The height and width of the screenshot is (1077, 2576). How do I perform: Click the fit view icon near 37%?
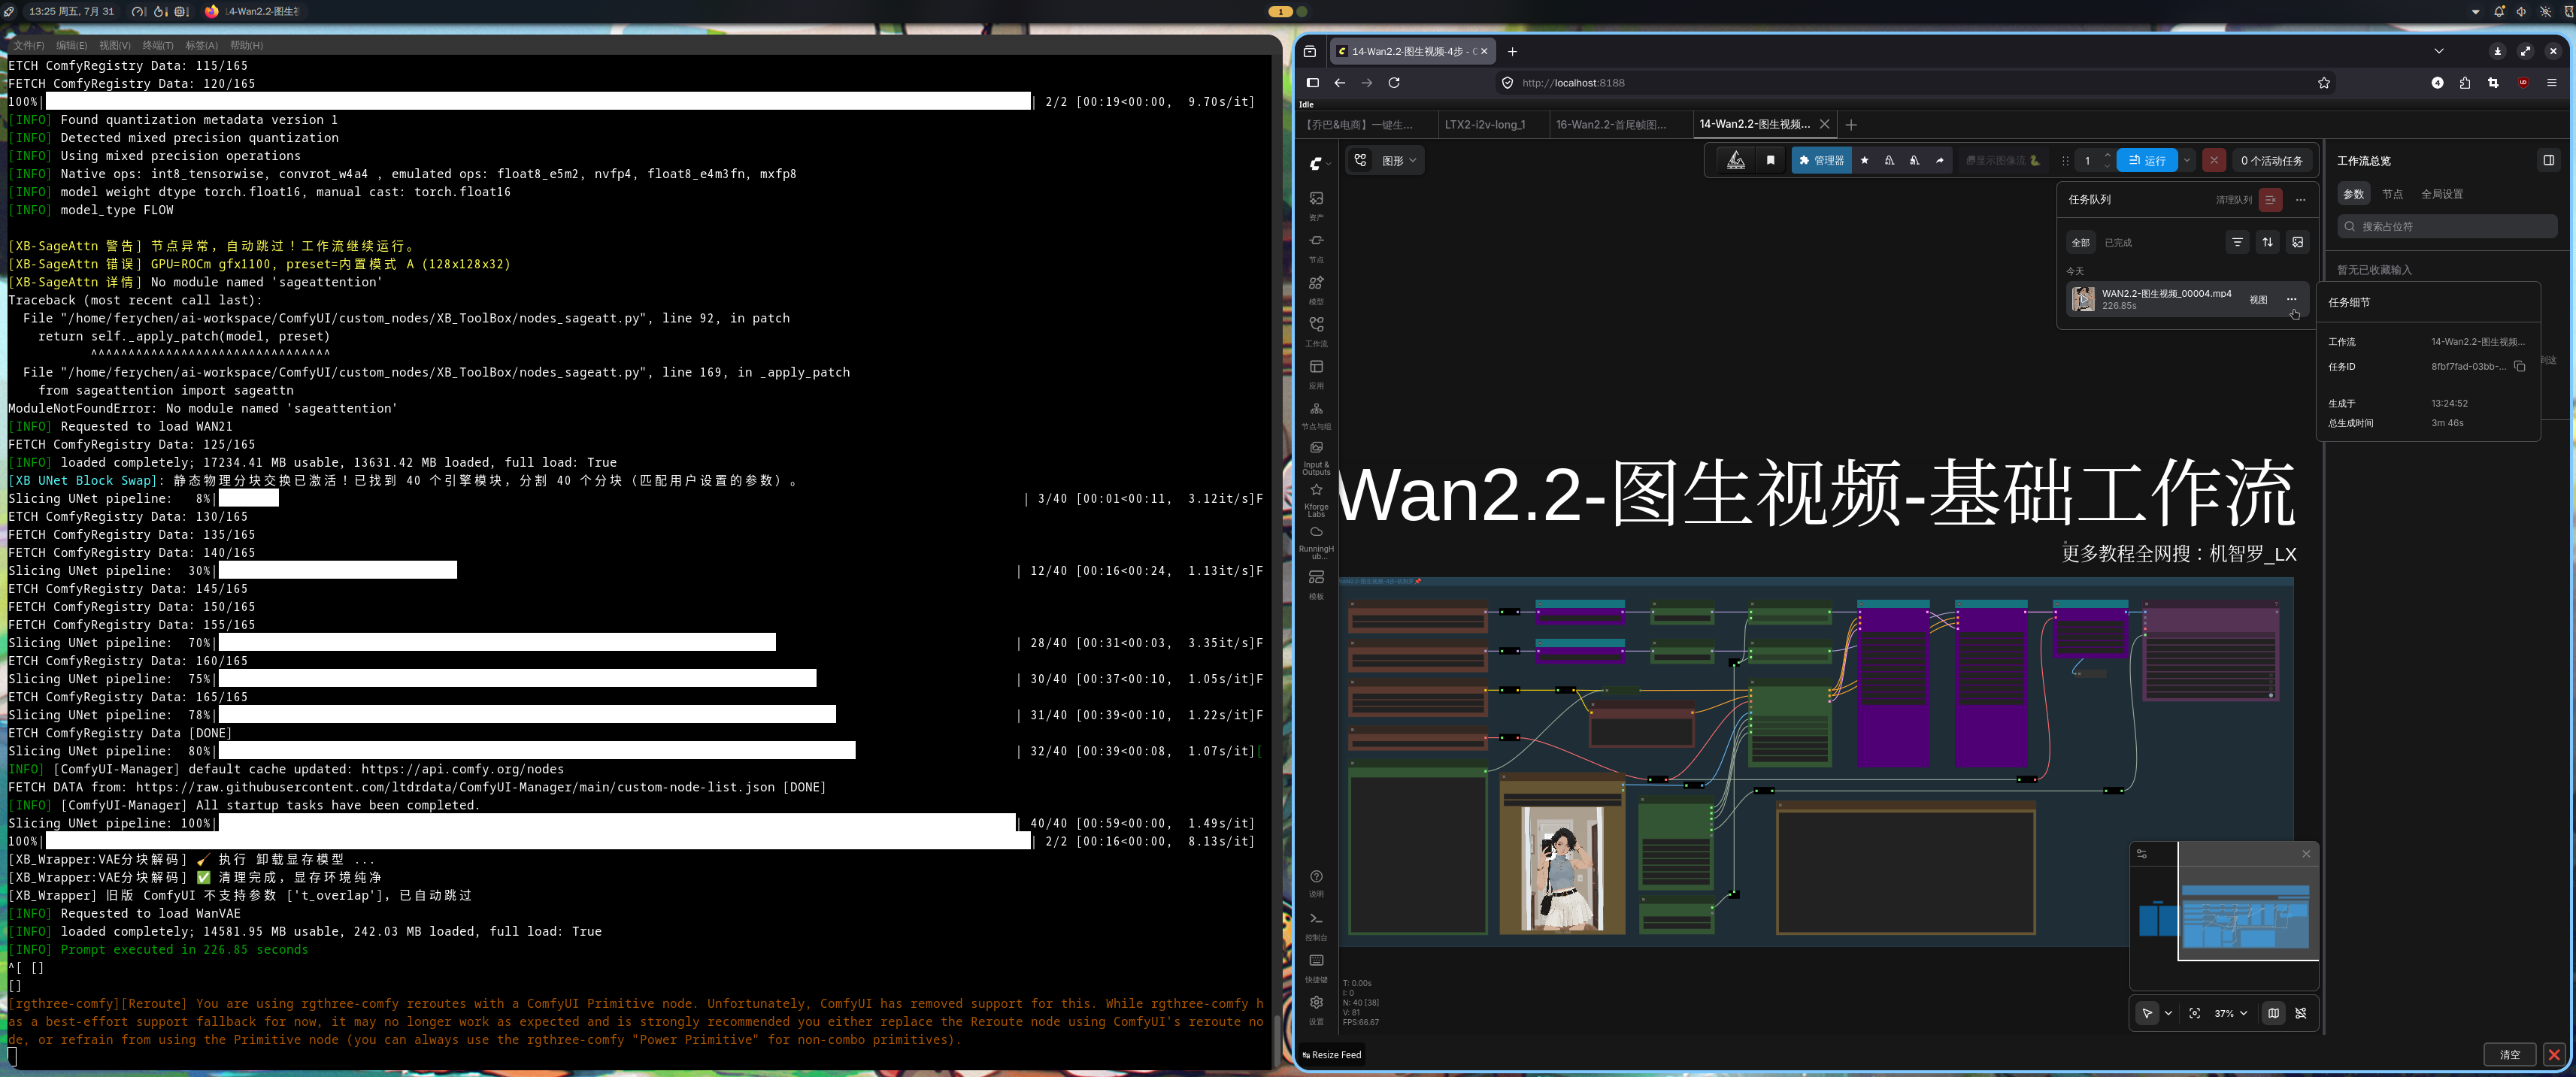pyautogui.click(x=2194, y=1013)
